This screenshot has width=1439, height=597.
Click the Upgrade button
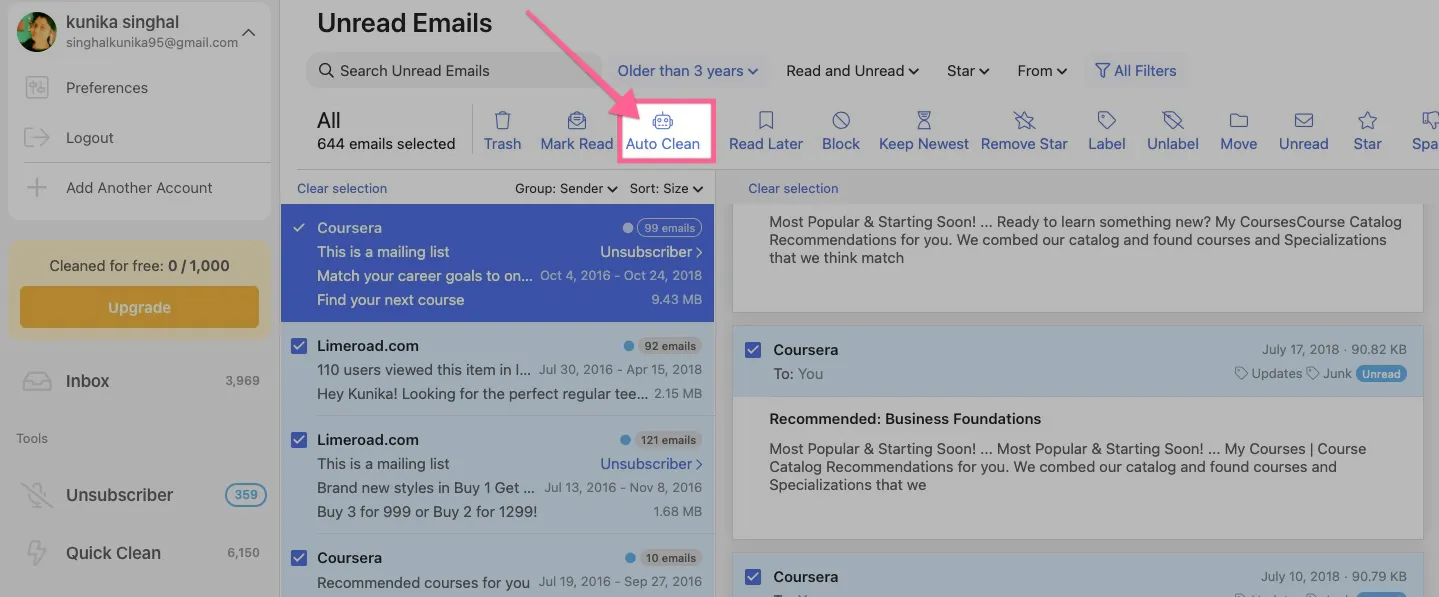coord(139,308)
